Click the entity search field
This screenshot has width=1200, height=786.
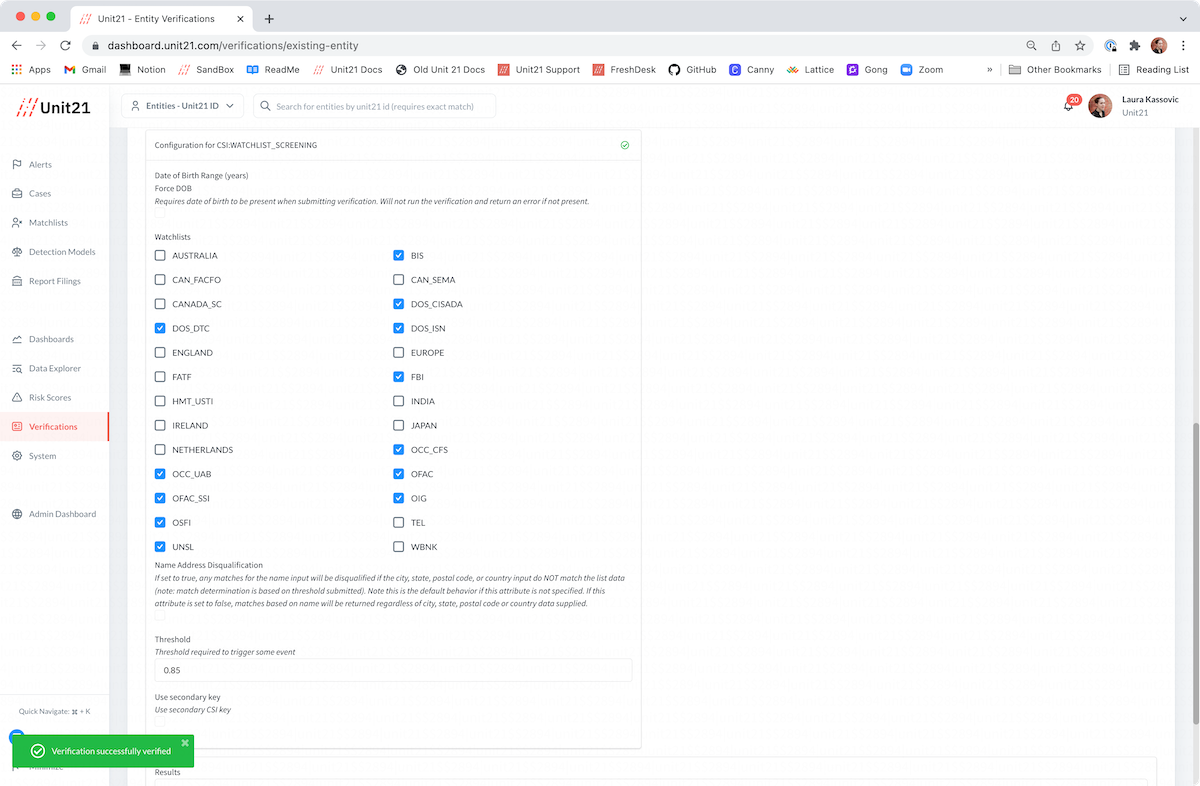click(x=375, y=106)
